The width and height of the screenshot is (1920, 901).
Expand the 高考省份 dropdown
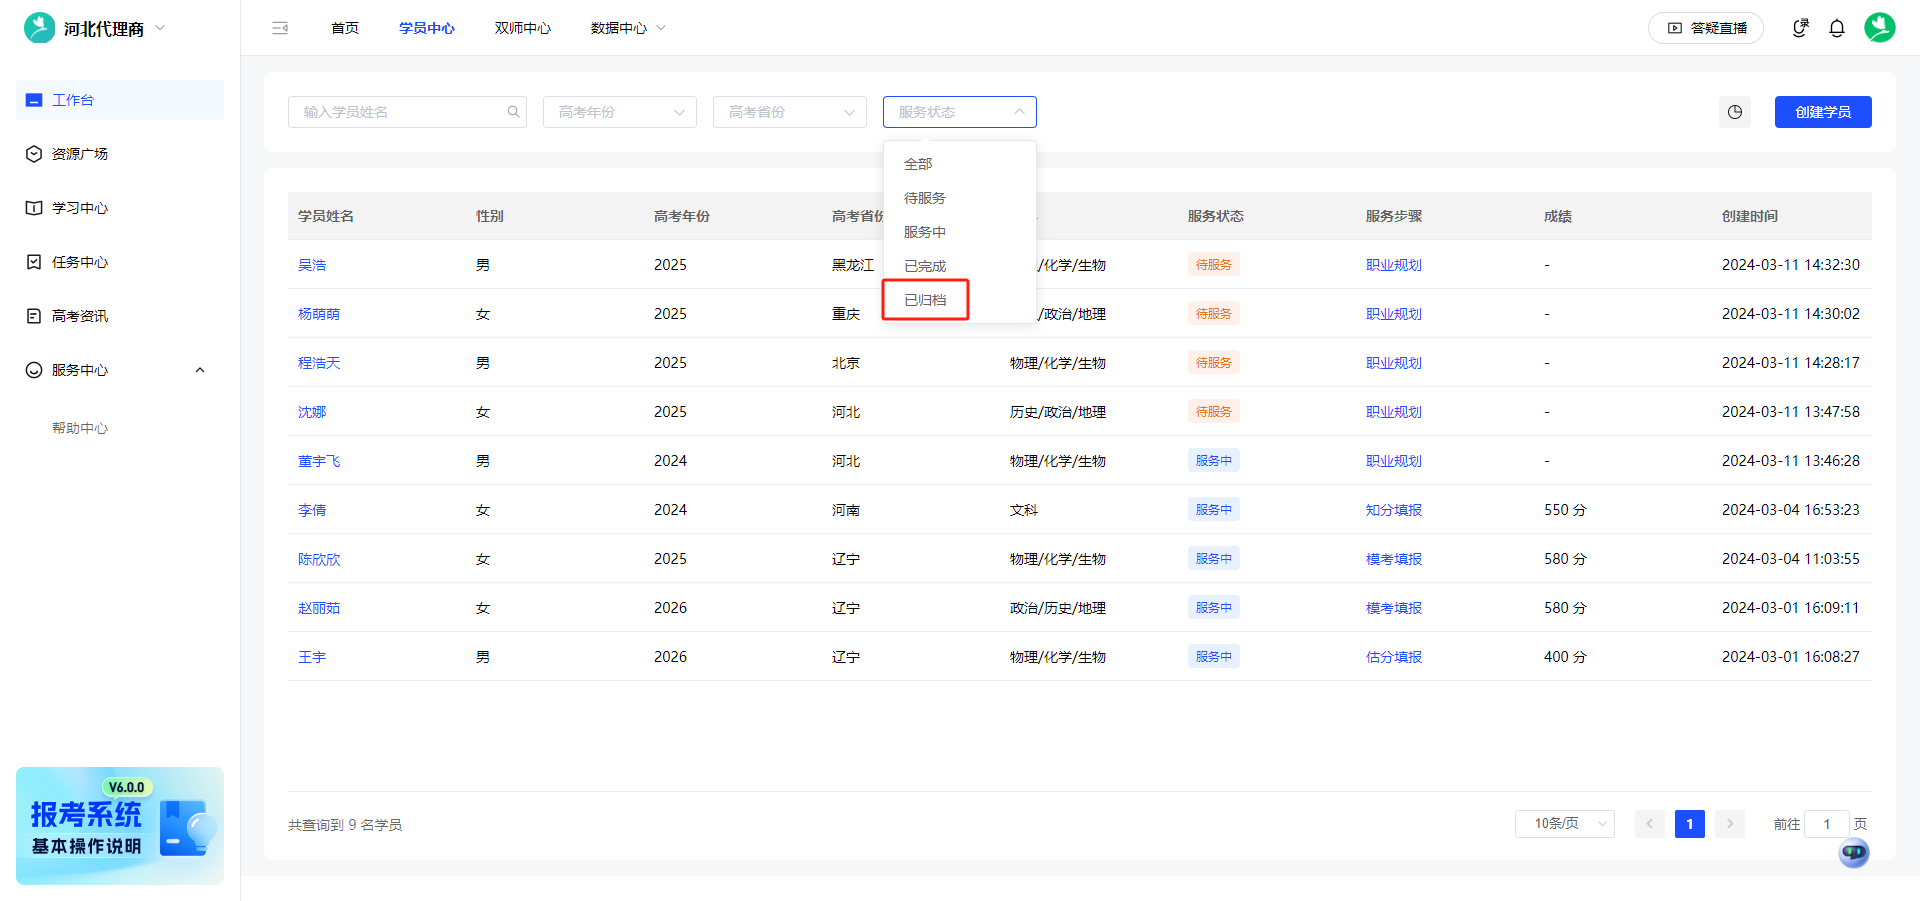(789, 112)
